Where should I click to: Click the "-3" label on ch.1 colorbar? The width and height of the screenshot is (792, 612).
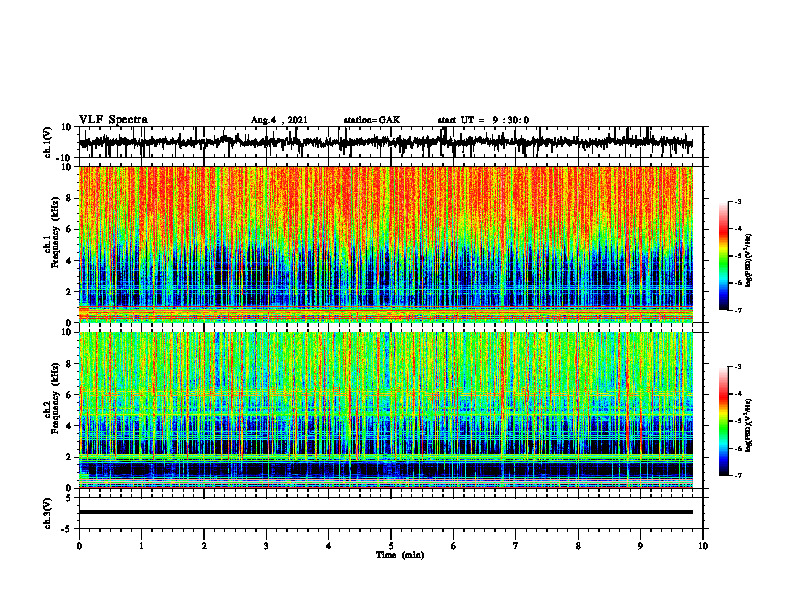[x=737, y=201]
